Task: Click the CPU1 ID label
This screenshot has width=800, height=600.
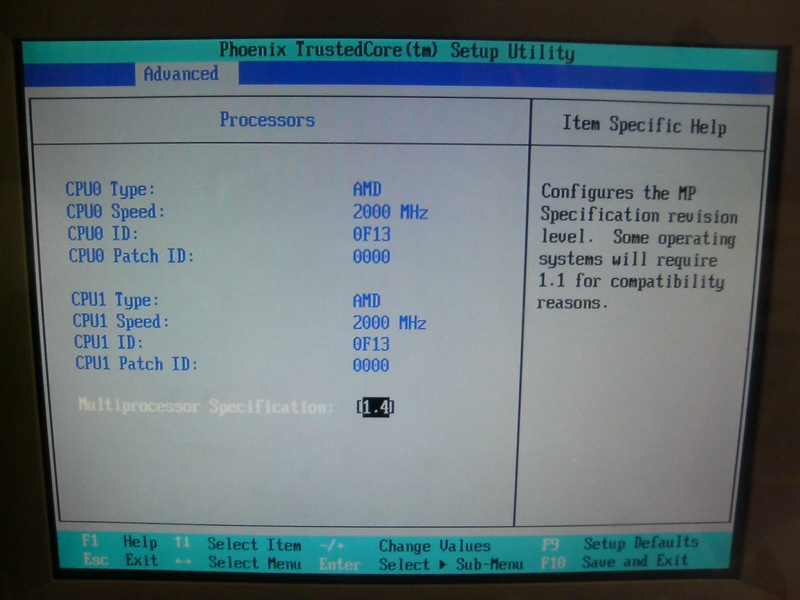Action: coord(108,342)
